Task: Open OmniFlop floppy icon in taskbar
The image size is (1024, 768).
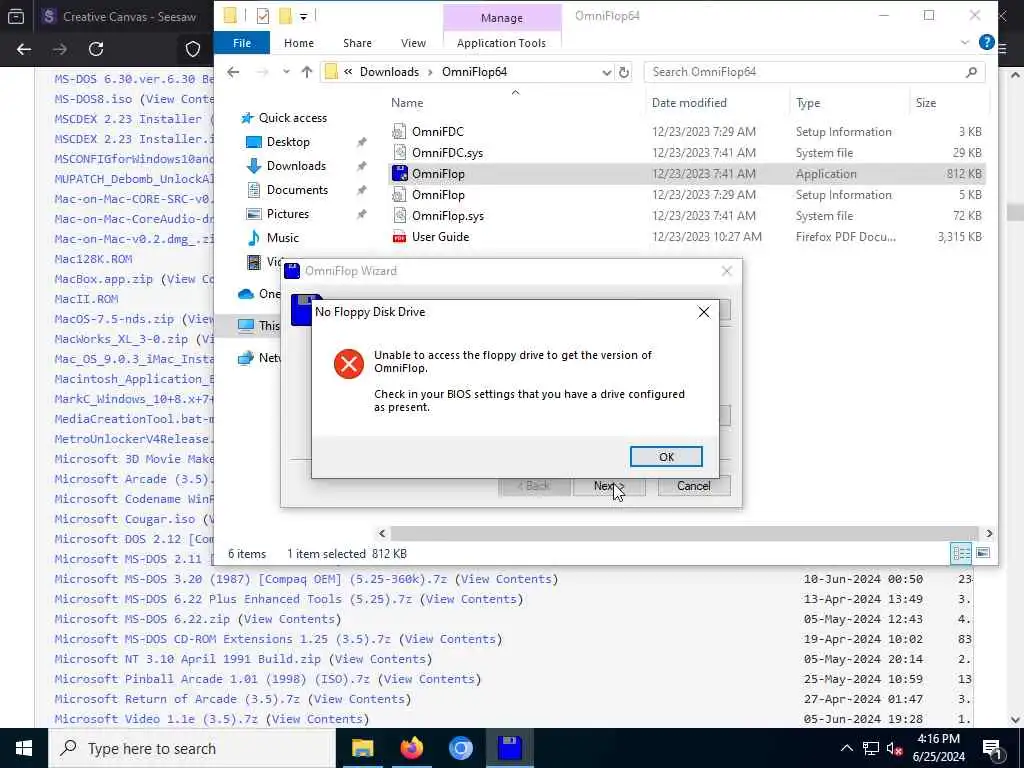Action: [509, 748]
